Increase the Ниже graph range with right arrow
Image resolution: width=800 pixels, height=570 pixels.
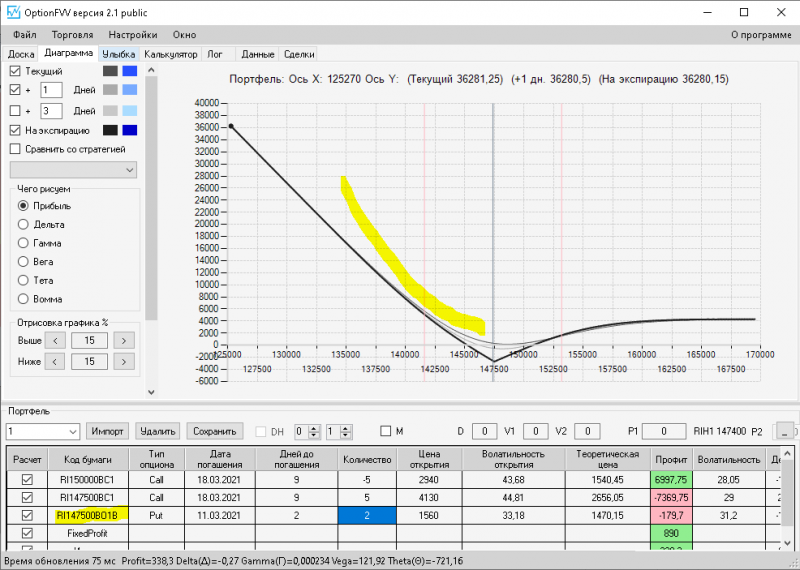click(124, 362)
